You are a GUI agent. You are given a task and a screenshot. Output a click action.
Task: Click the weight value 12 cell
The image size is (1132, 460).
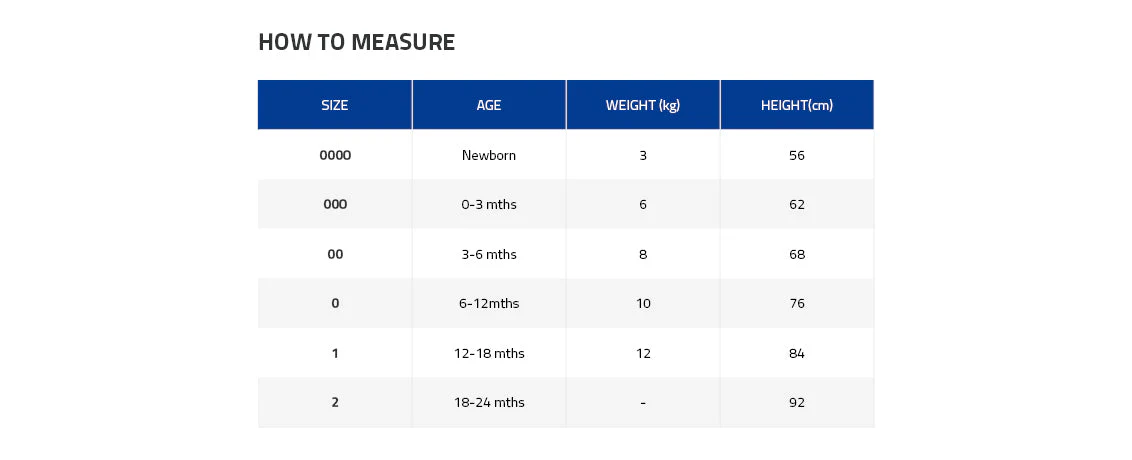point(643,353)
